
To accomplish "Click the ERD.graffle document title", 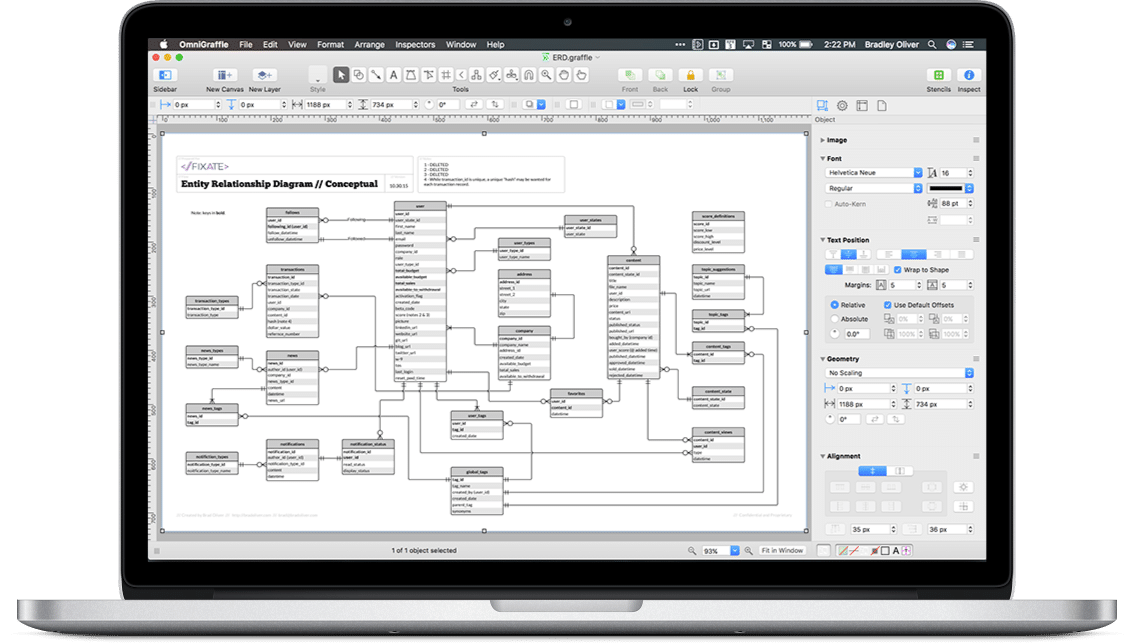I will 572,57.
